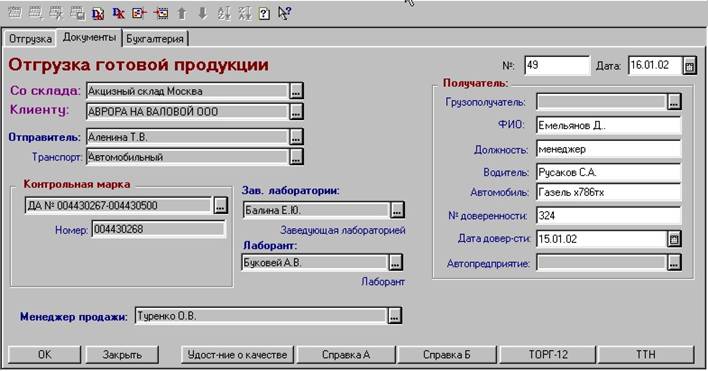Activate the context help pointer icon
The image size is (708, 371).
click(284, 13)
